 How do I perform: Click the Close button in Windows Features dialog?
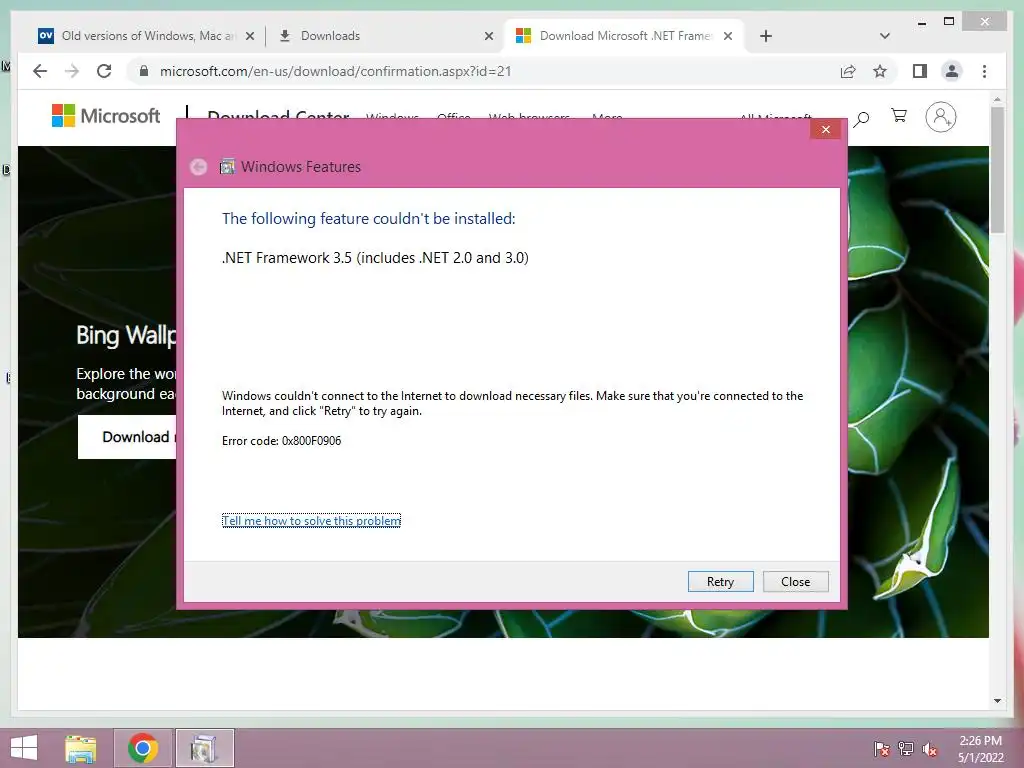795,581
